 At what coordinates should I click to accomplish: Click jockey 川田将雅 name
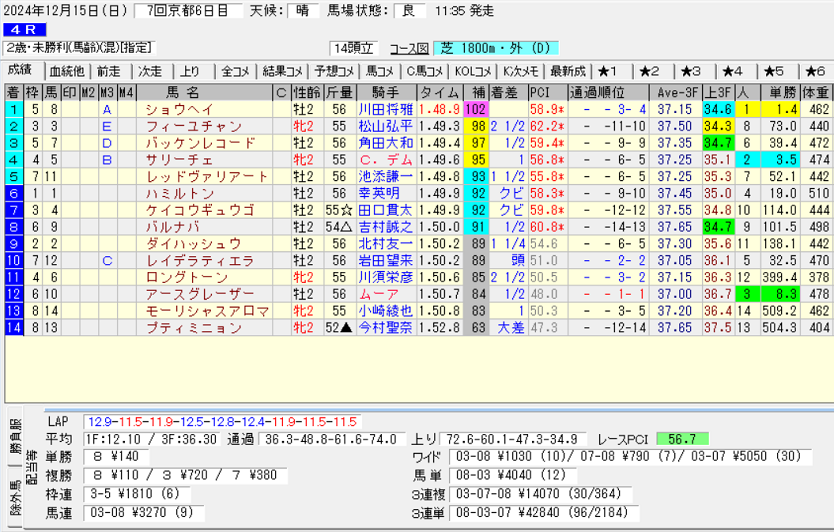coord(385,109)
